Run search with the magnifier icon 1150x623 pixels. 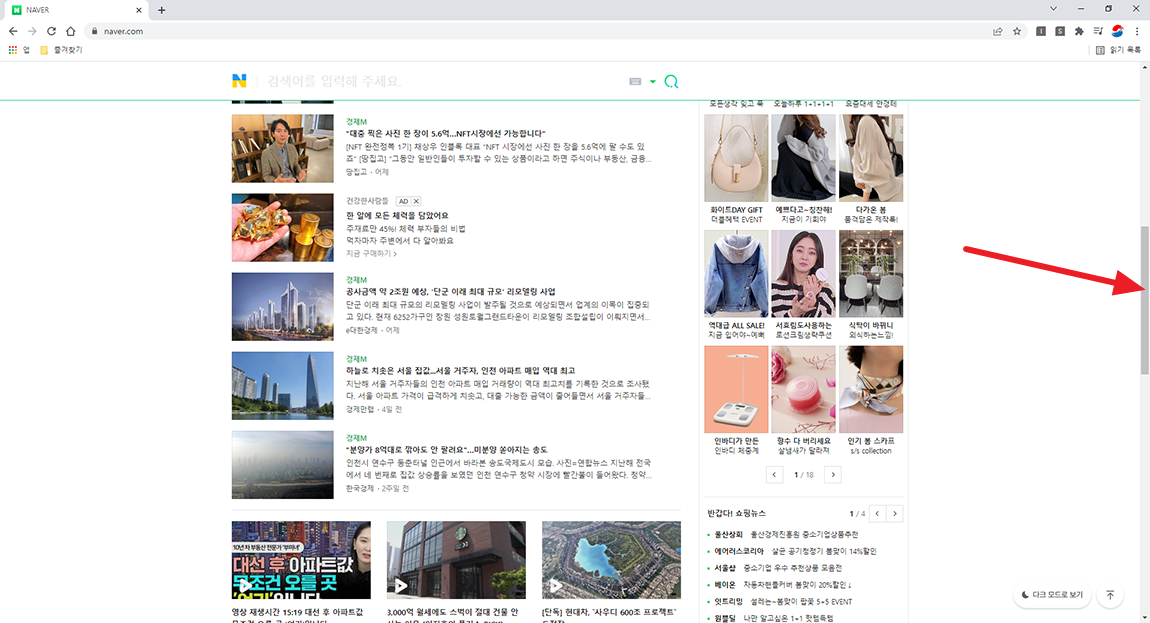[x=671, y=81]
